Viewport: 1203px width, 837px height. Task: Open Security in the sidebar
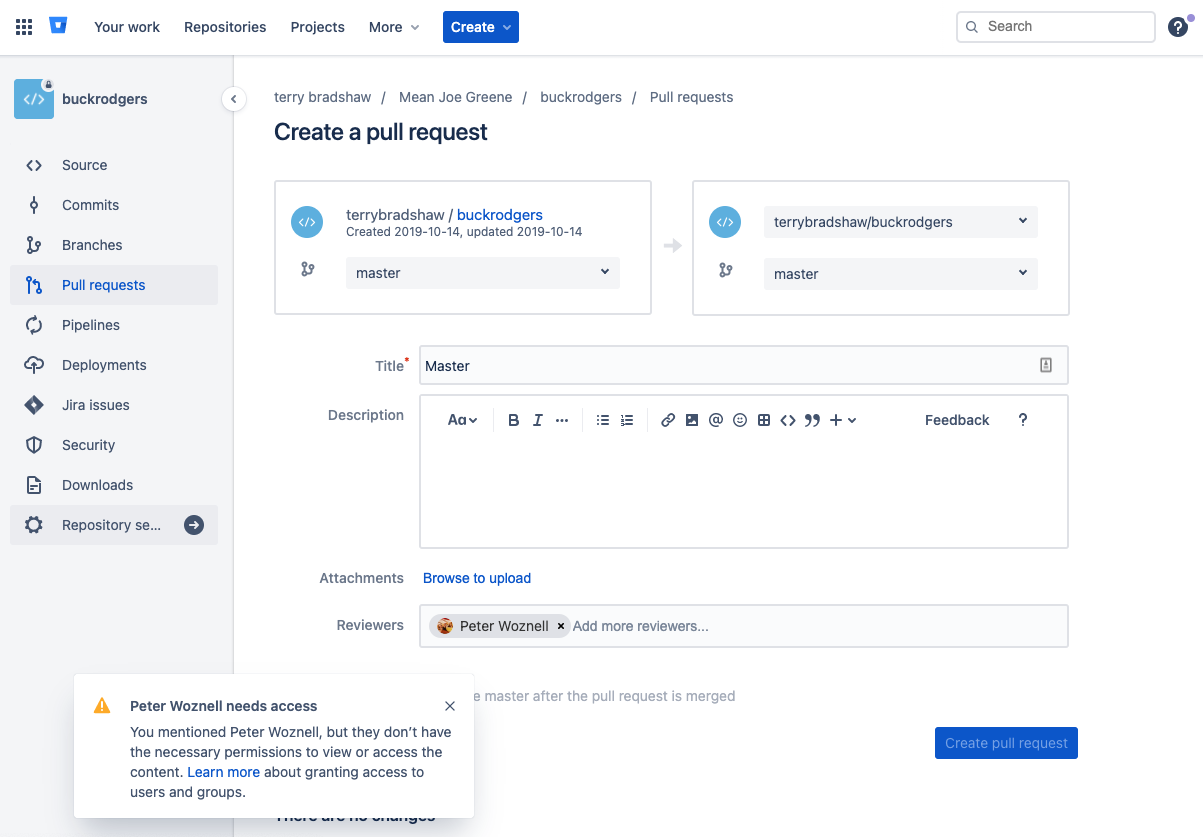click(114, 445)
